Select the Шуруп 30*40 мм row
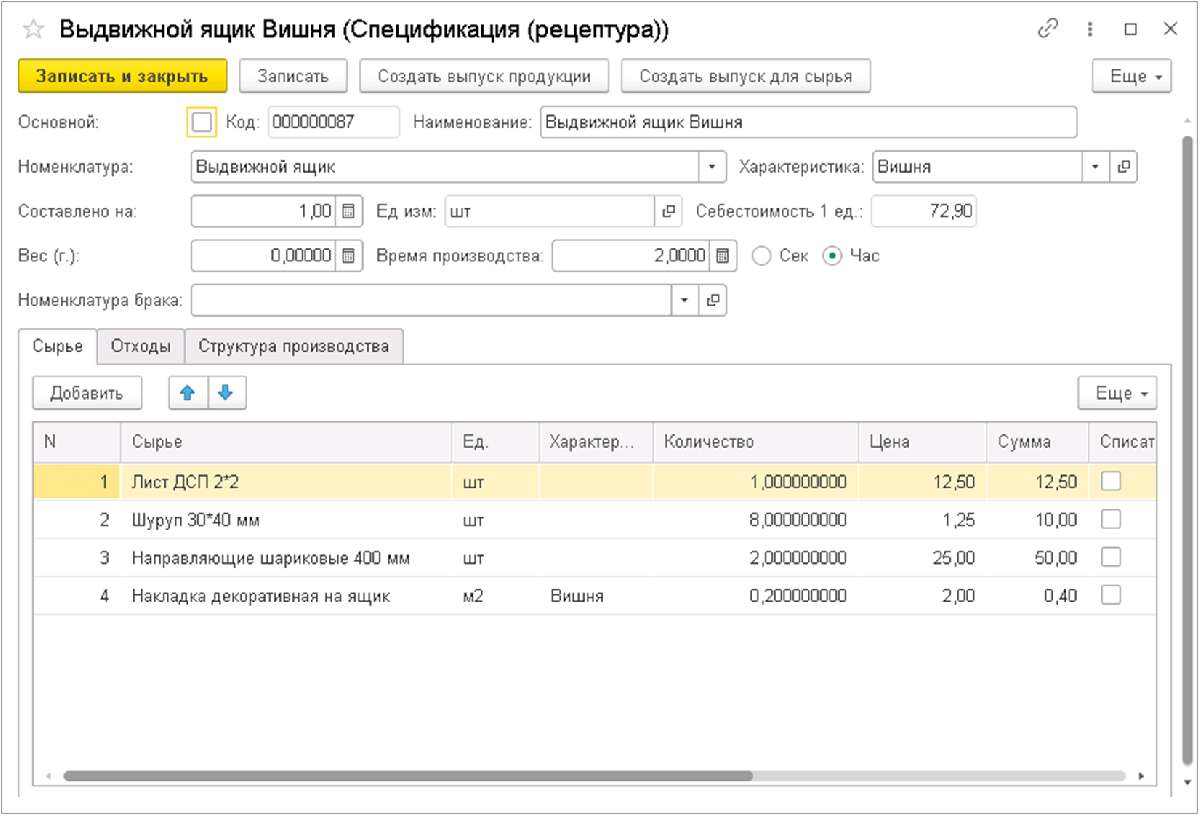 click(x=595, y=519)
